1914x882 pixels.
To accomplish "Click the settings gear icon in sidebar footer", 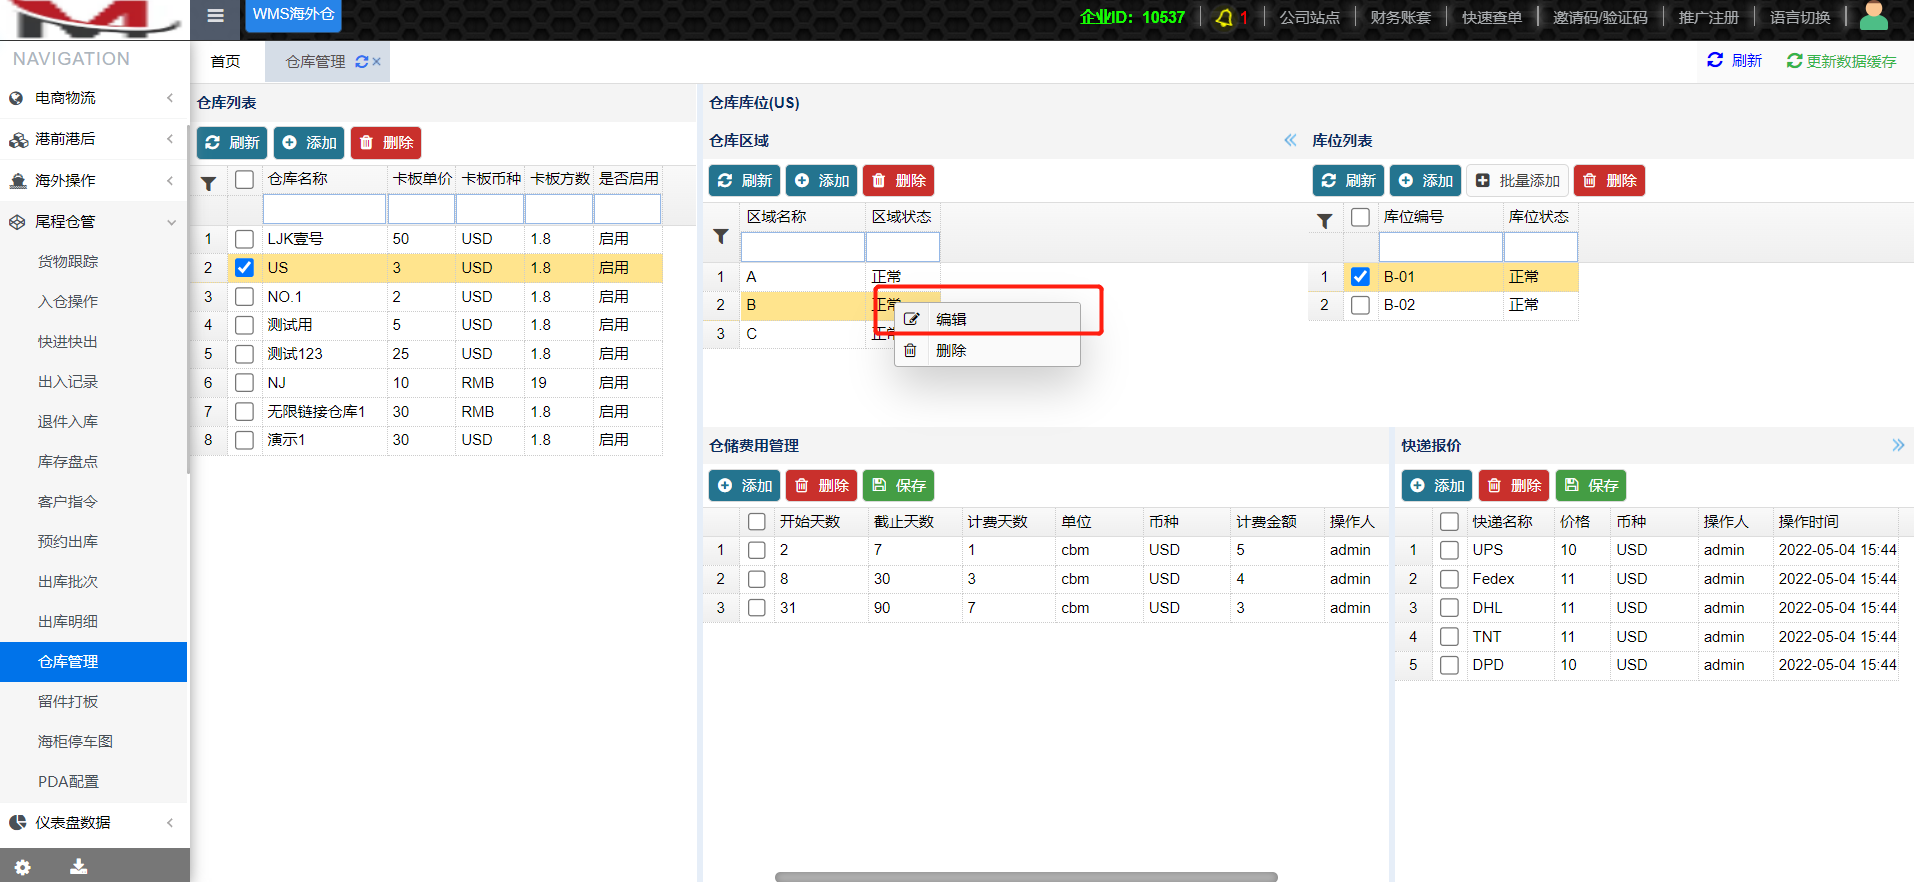I will 22,867.
